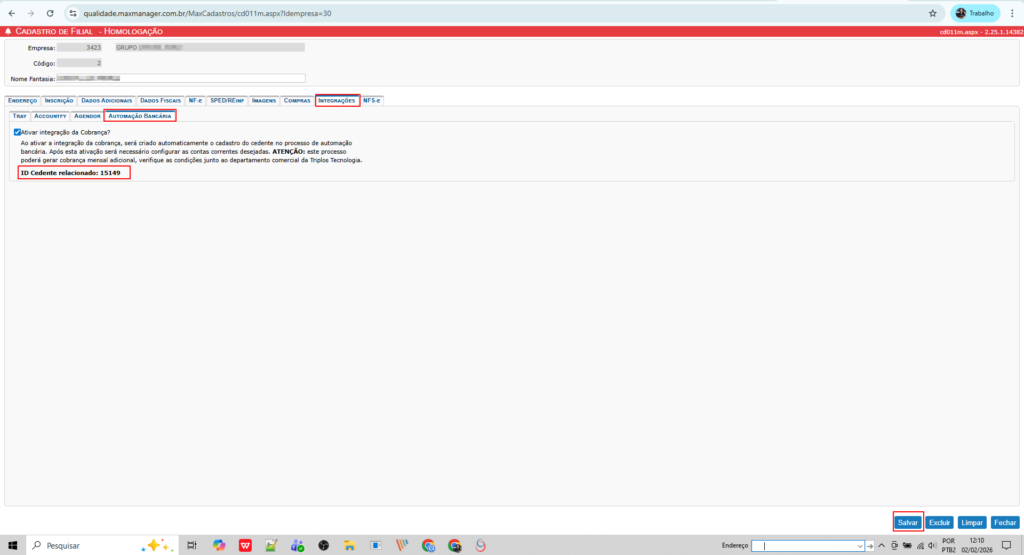The image size is (1024, 555).
Task: Show hidden system tray icons
Action: 881,545
